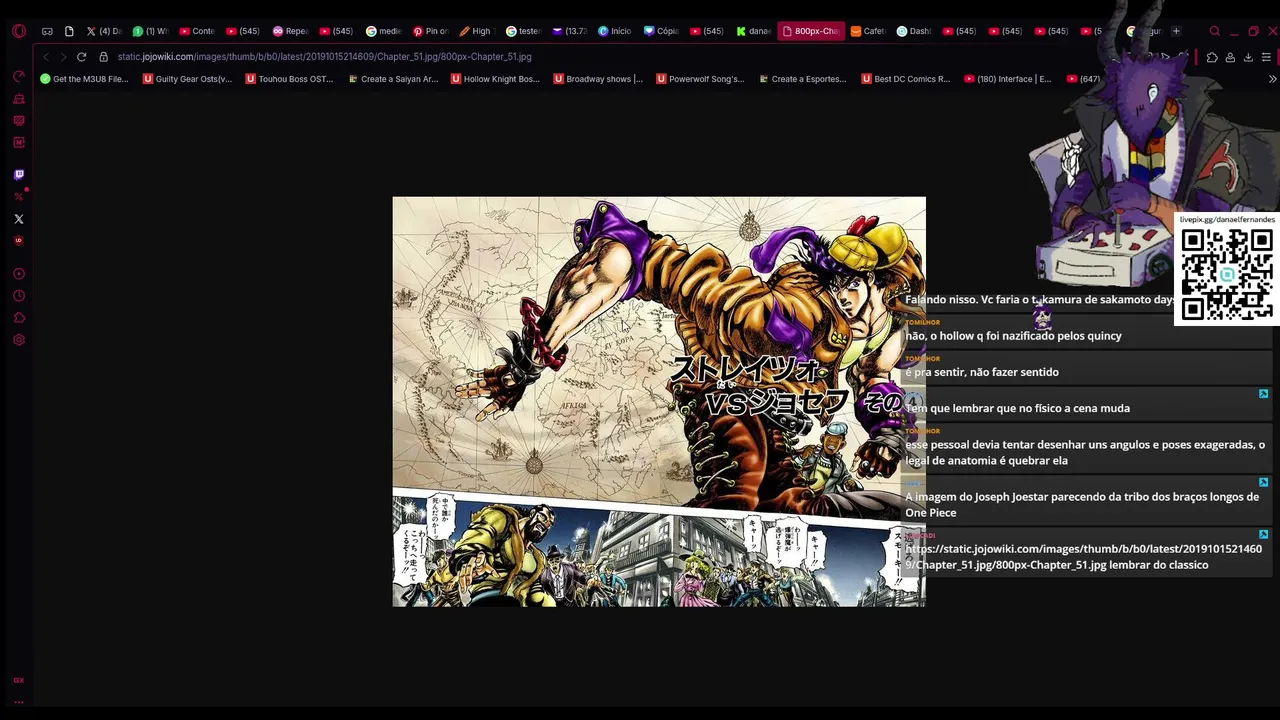Show hidden bookmarks with overflow chevron
The height and width of the screenshot is (720, 1280).
(1272, 79)
